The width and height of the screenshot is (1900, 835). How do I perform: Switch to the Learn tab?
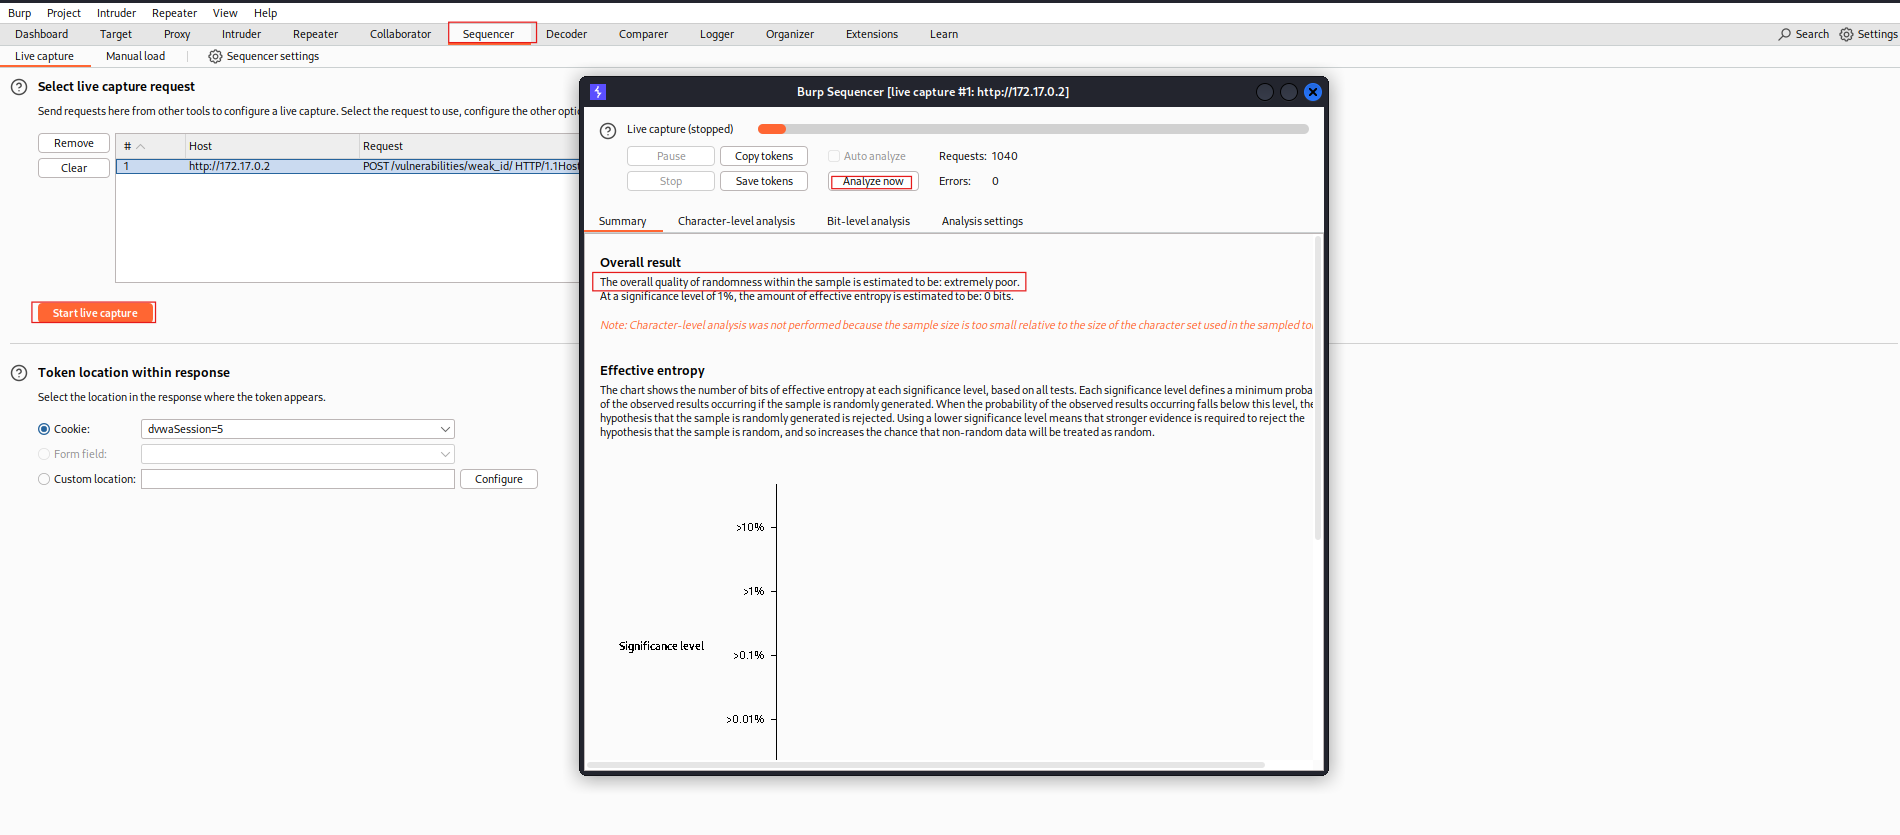[944, 34]
